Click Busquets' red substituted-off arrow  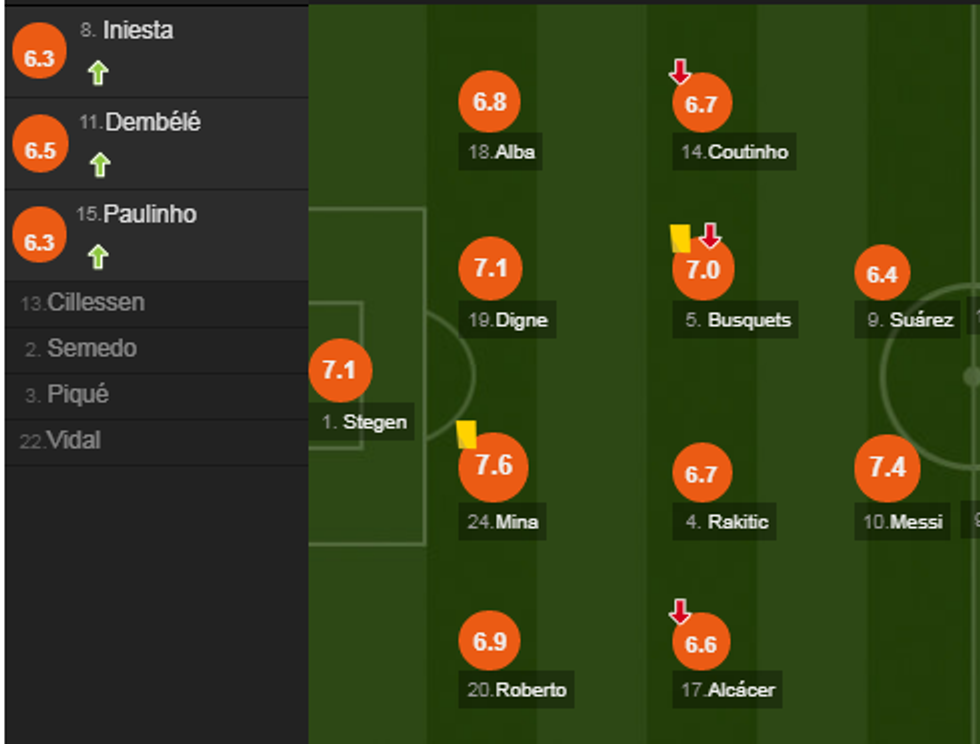point(710,236)
